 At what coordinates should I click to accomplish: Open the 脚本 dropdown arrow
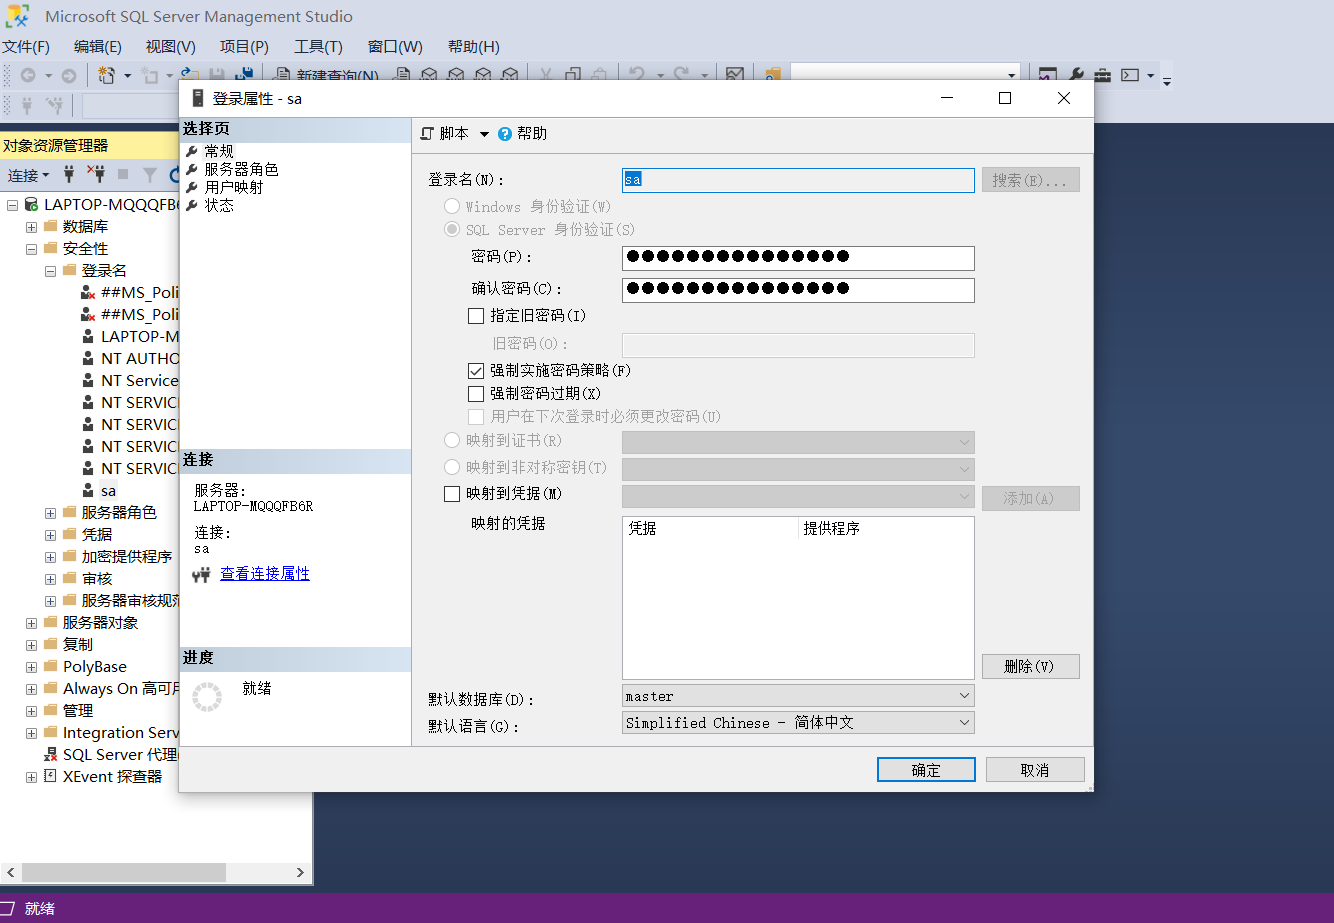(x=484, y=134)
